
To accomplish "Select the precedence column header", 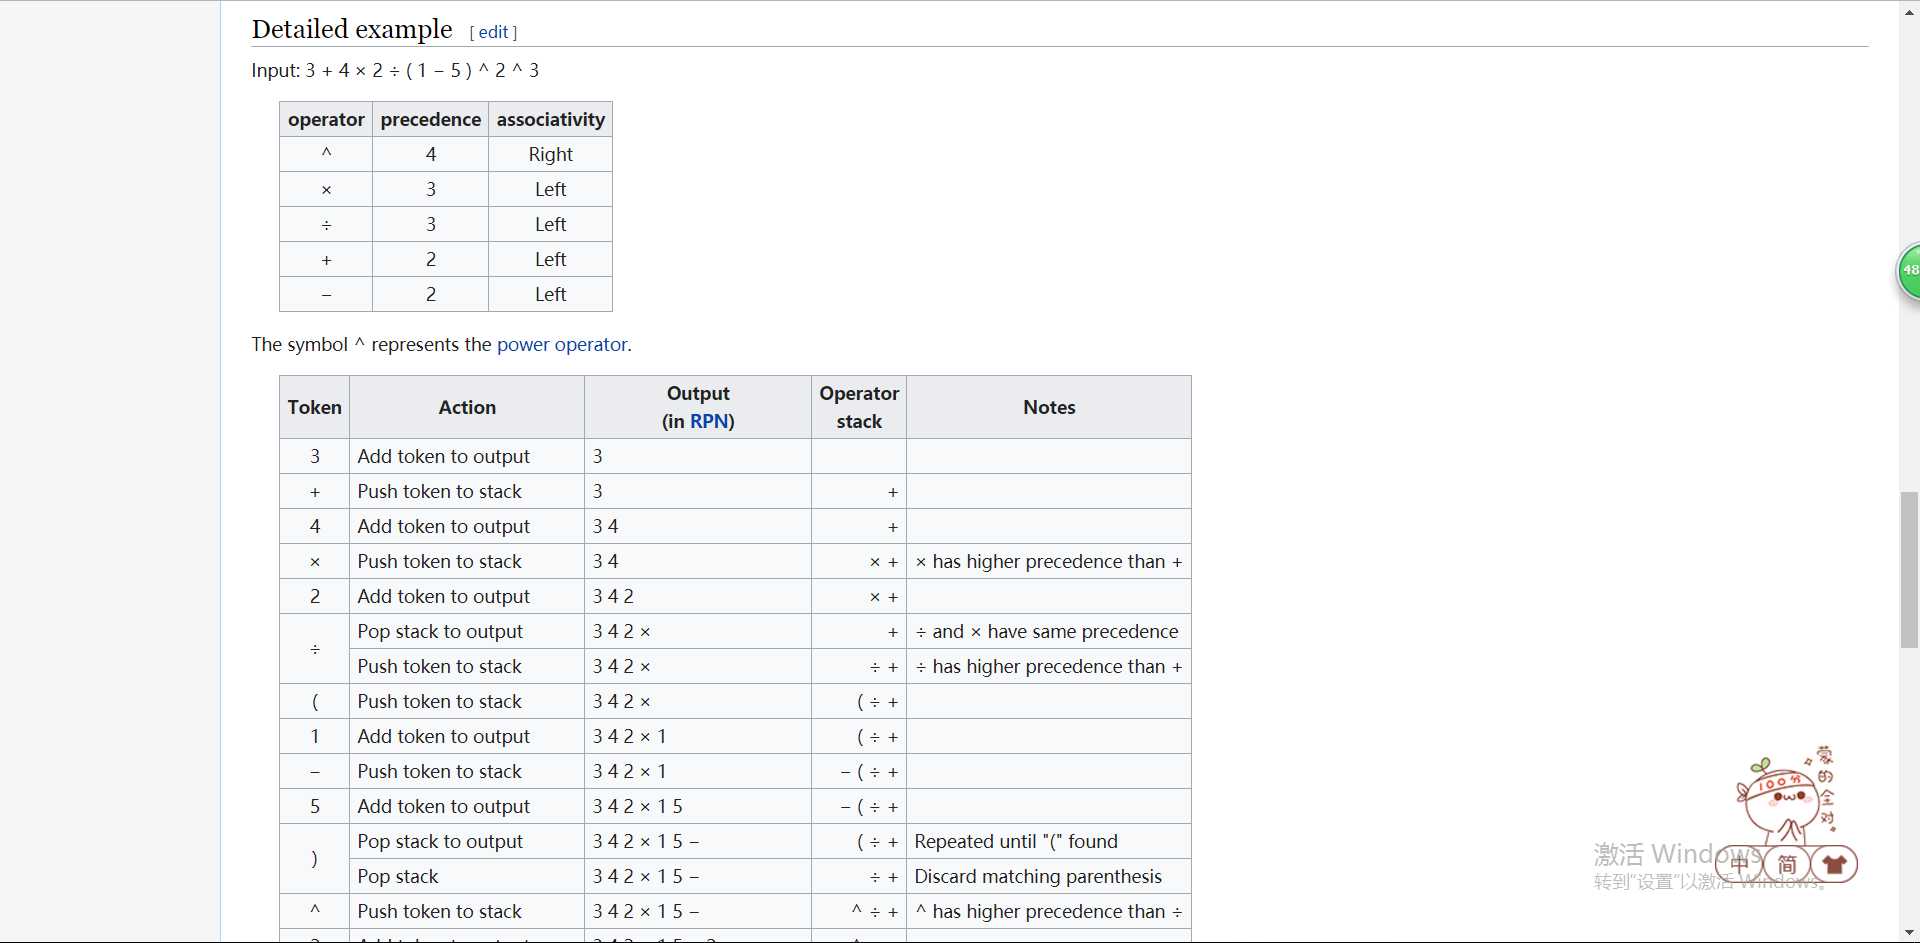I will pos(430,119).
